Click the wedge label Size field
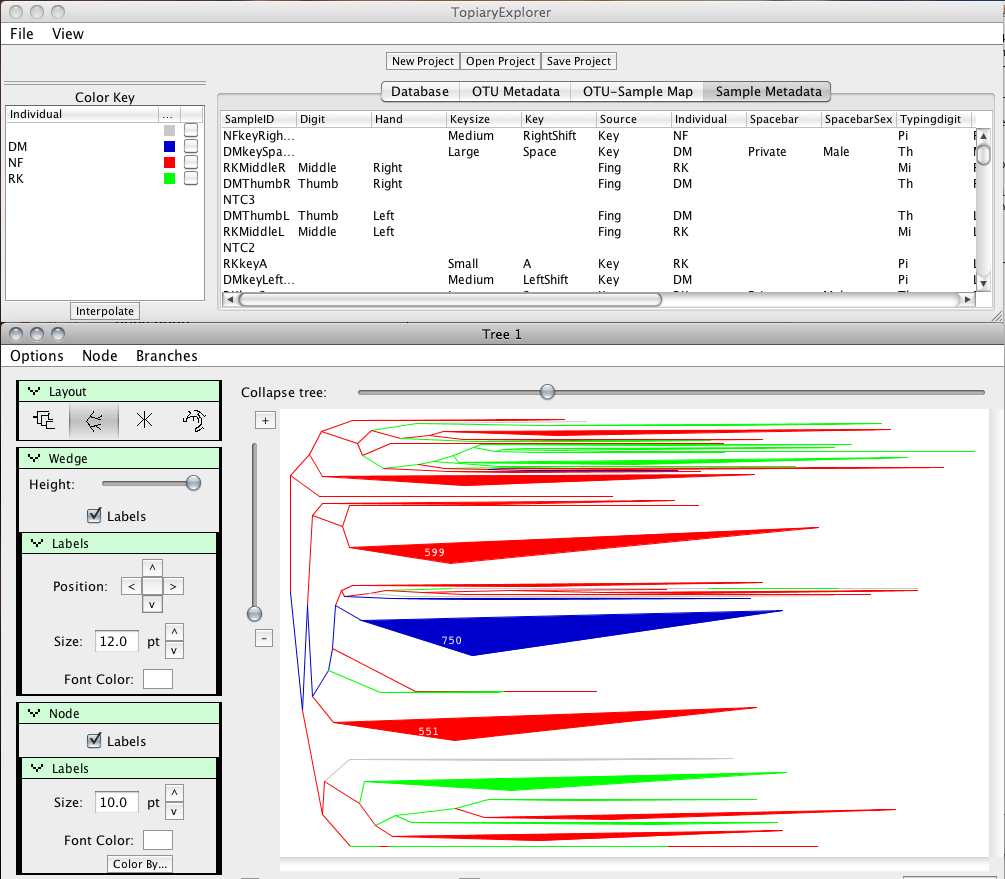The width and height of the screenshot is (1005, 879). 117,641
